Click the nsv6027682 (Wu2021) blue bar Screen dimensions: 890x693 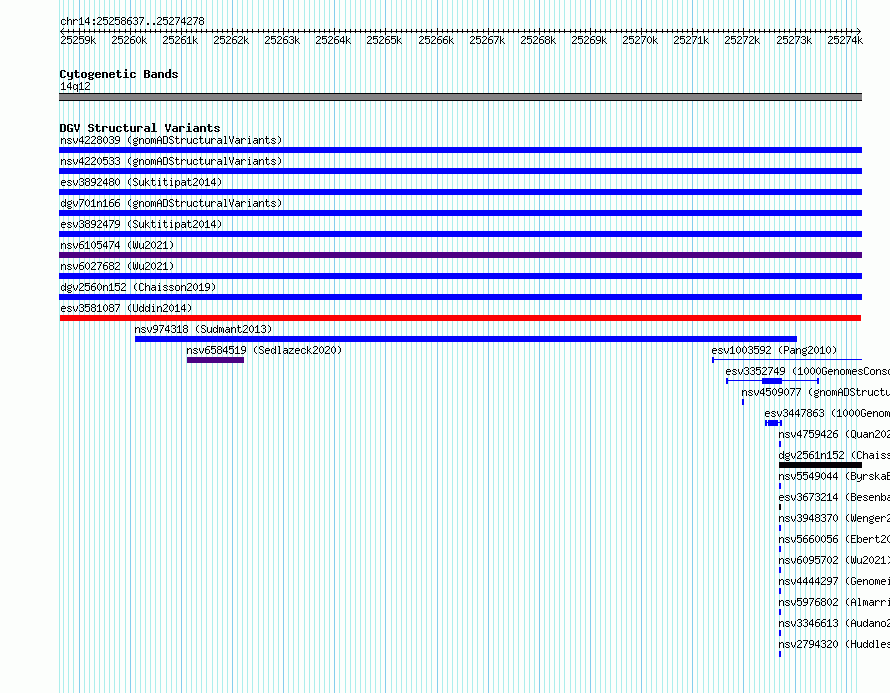[460, 276]
